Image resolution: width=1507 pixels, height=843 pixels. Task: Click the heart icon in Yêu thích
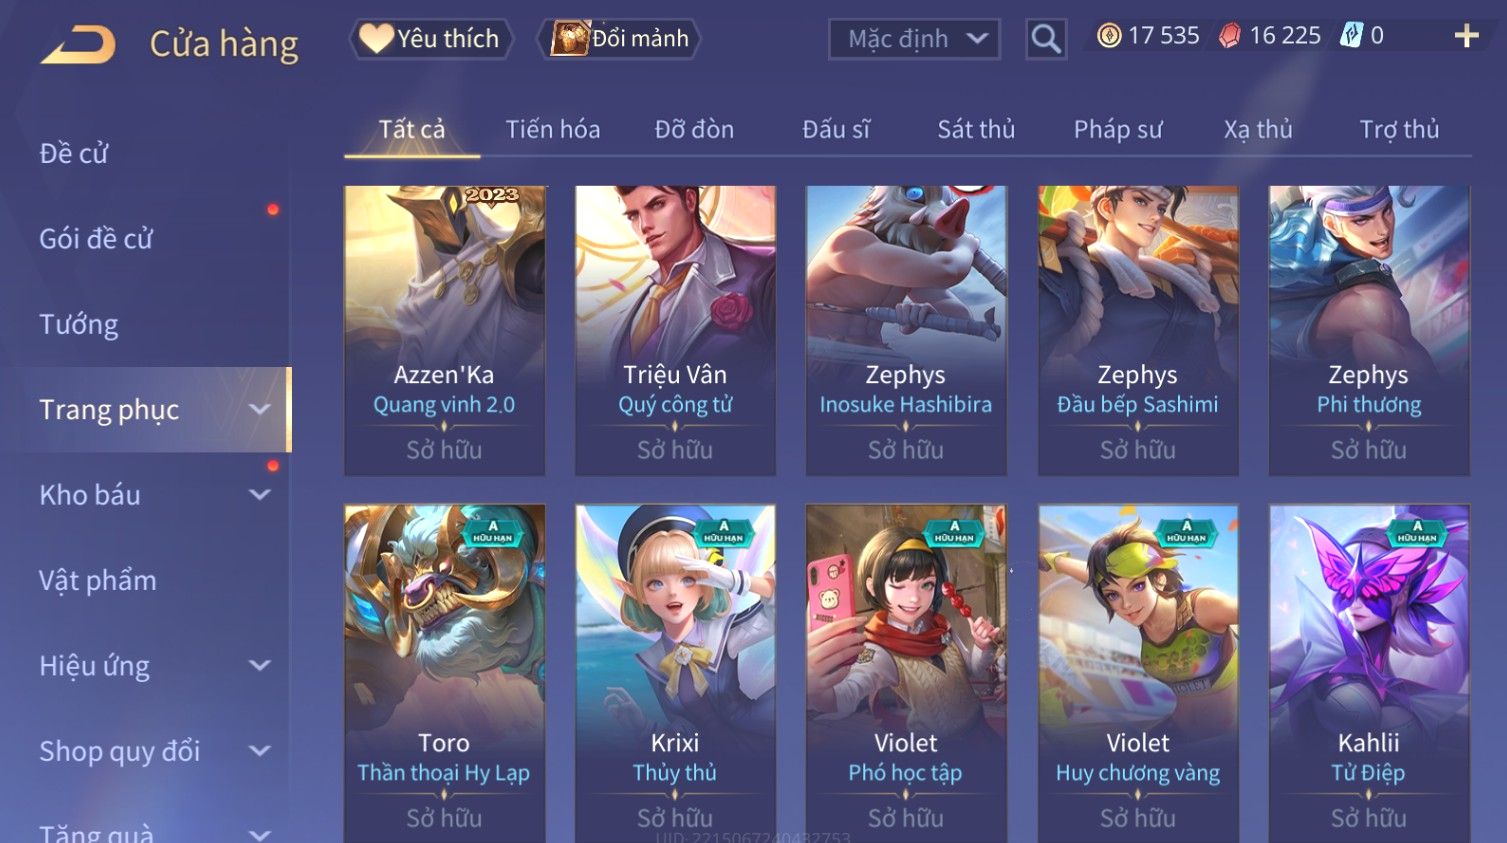tap(376, 38)
